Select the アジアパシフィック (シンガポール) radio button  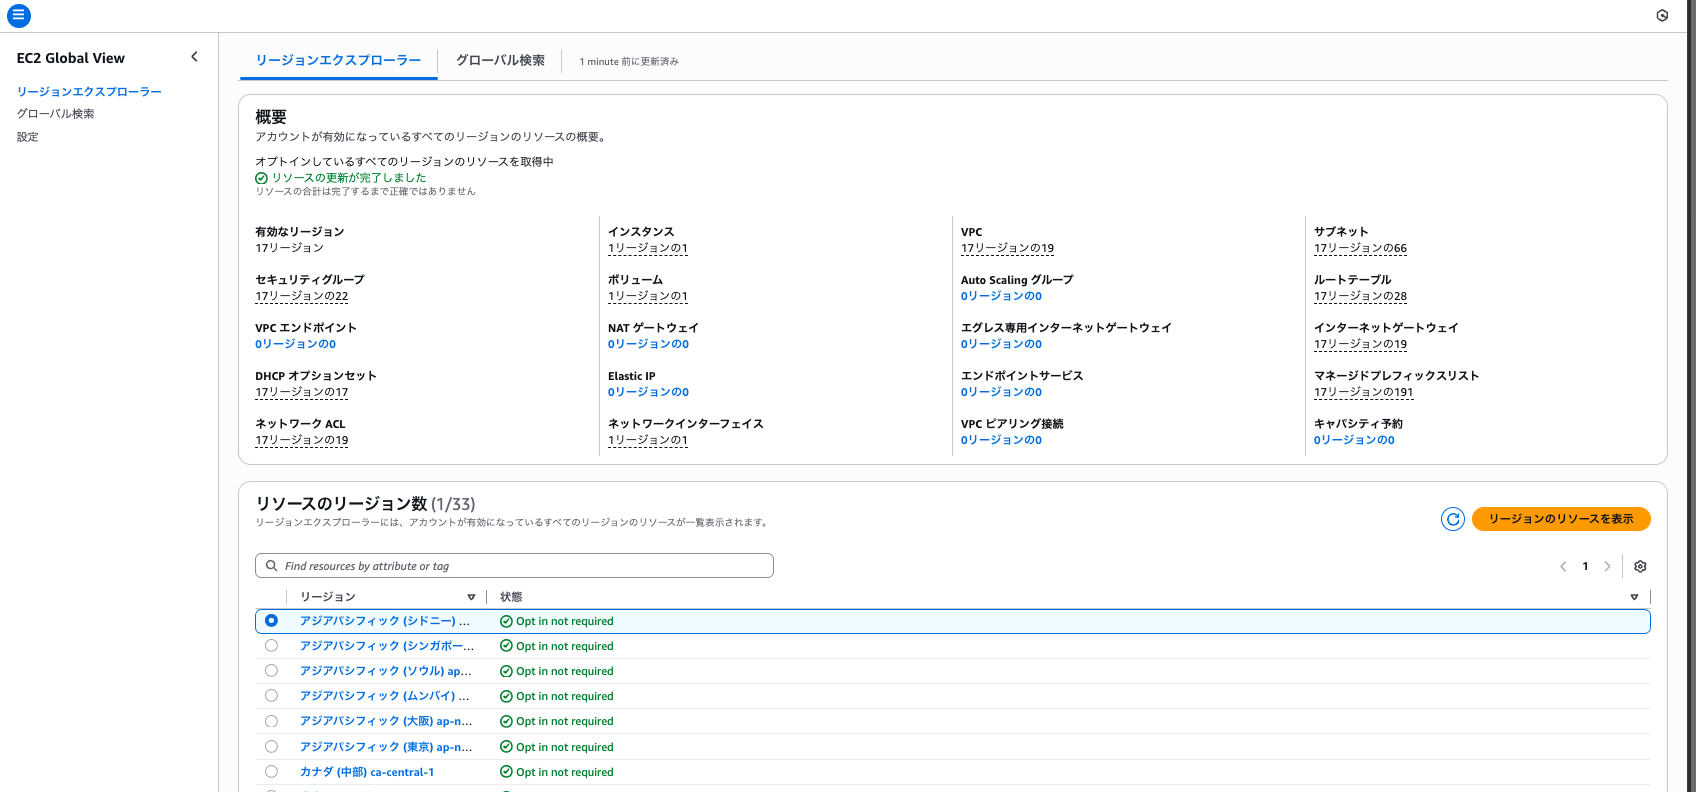click(271, 646)
